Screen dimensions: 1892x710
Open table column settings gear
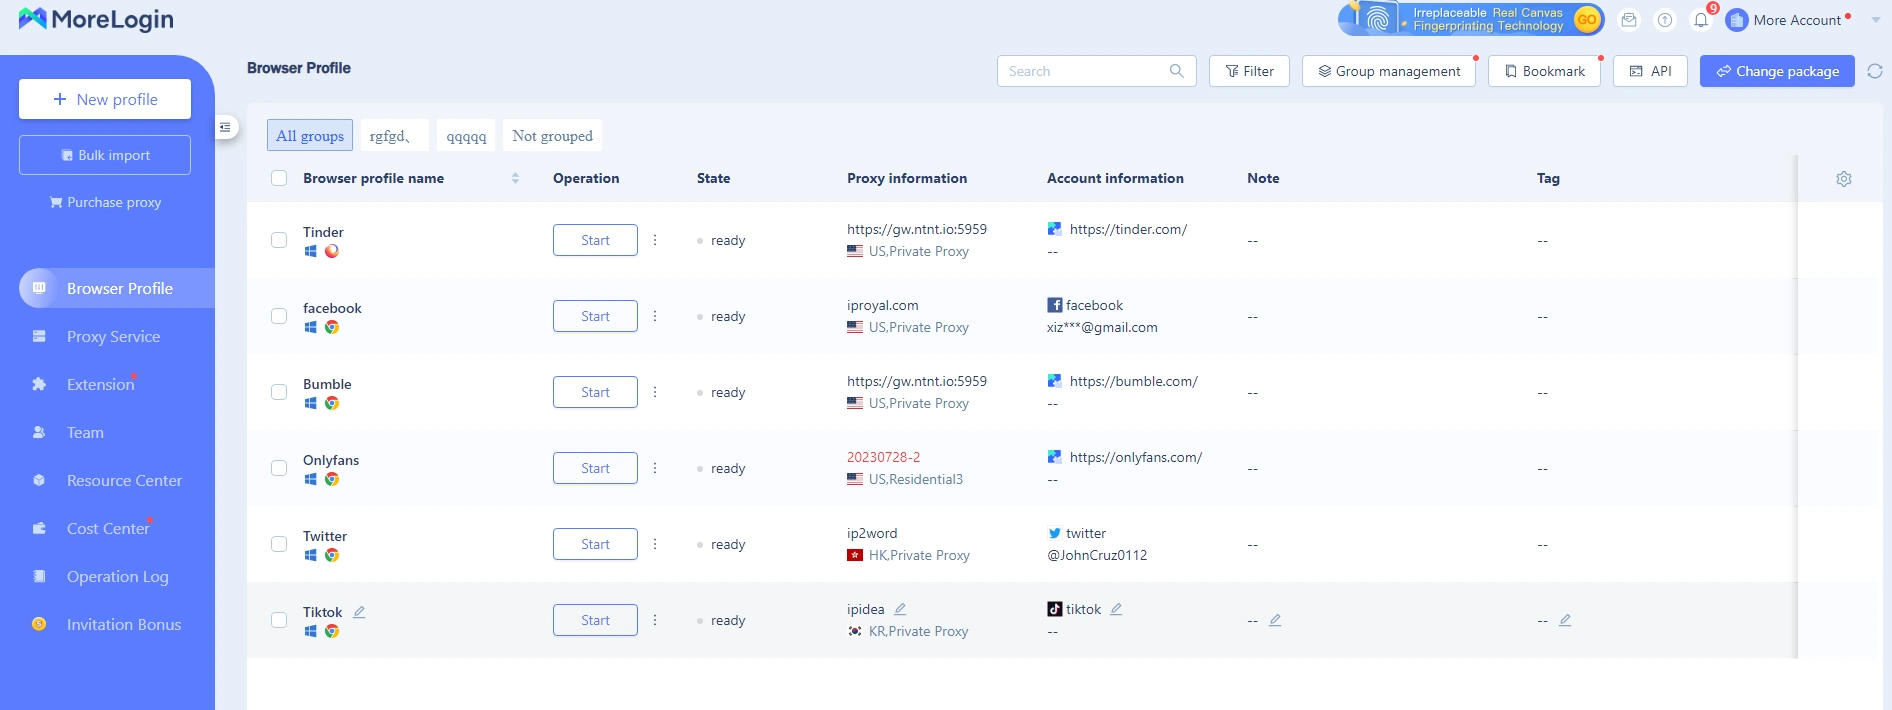(x=1844, y=178)
